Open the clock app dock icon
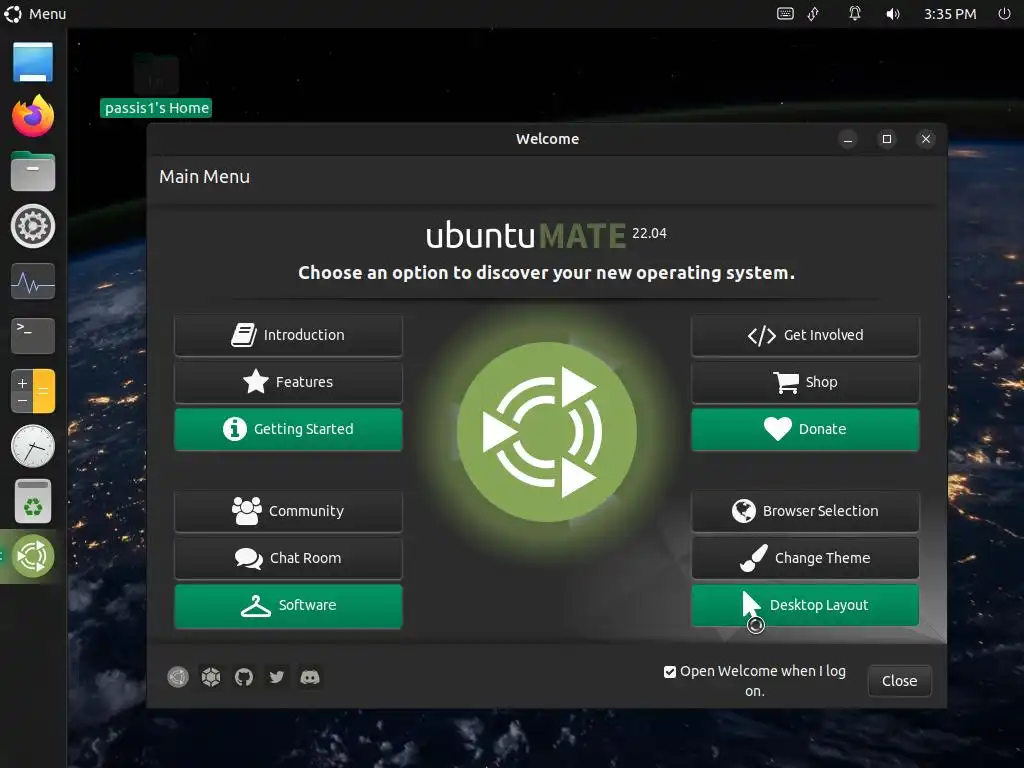This screenshot has height=768, width=1024. (x=33, y=446)
